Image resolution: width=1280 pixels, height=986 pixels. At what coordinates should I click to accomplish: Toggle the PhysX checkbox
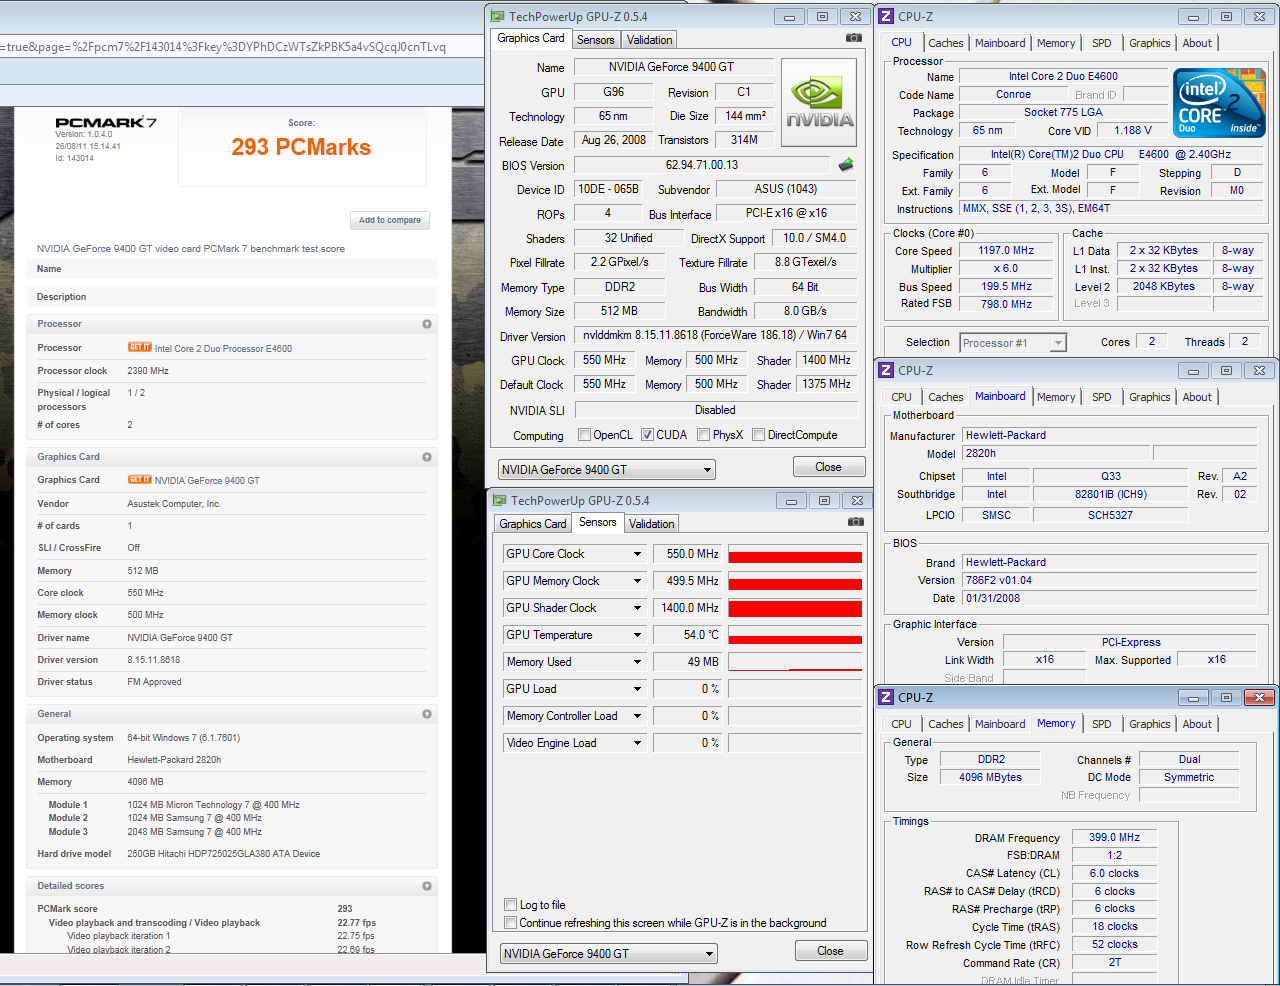pos(704,435)
